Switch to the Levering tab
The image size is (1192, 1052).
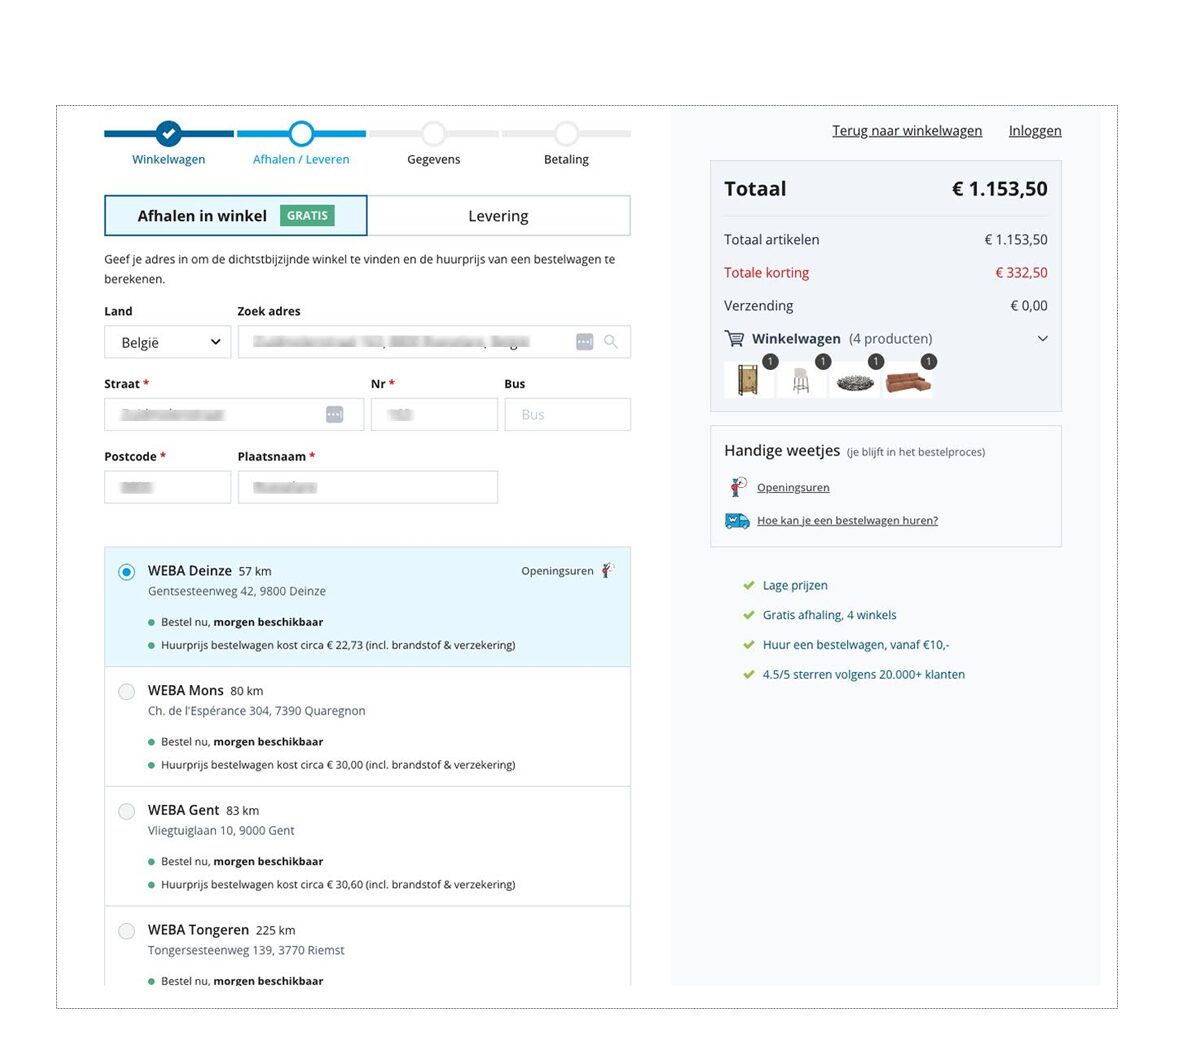coord(499,216)
